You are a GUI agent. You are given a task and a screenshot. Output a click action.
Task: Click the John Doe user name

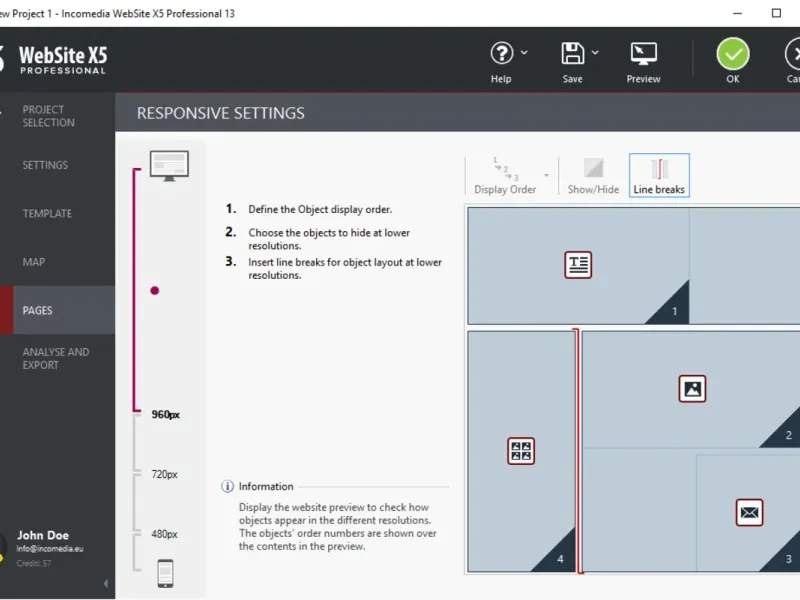pos(43,535)
